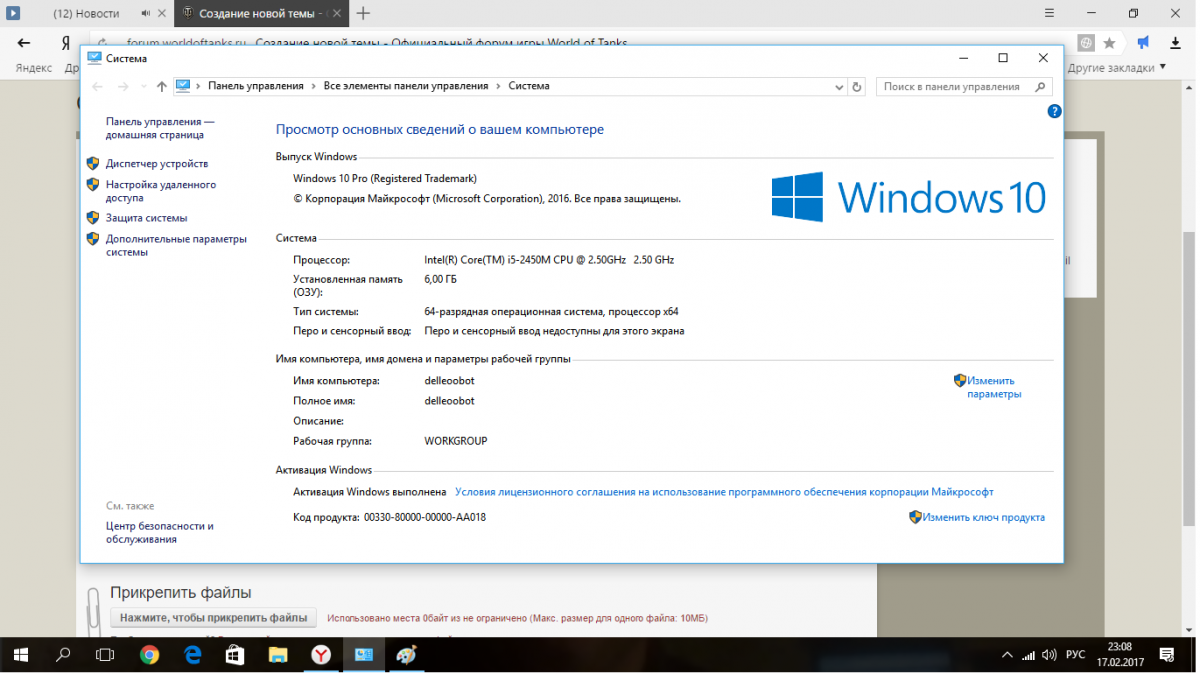Open the browser hamburger menu
The height and width of the screenshot is (674, 1200).
tap(1048, 13)
